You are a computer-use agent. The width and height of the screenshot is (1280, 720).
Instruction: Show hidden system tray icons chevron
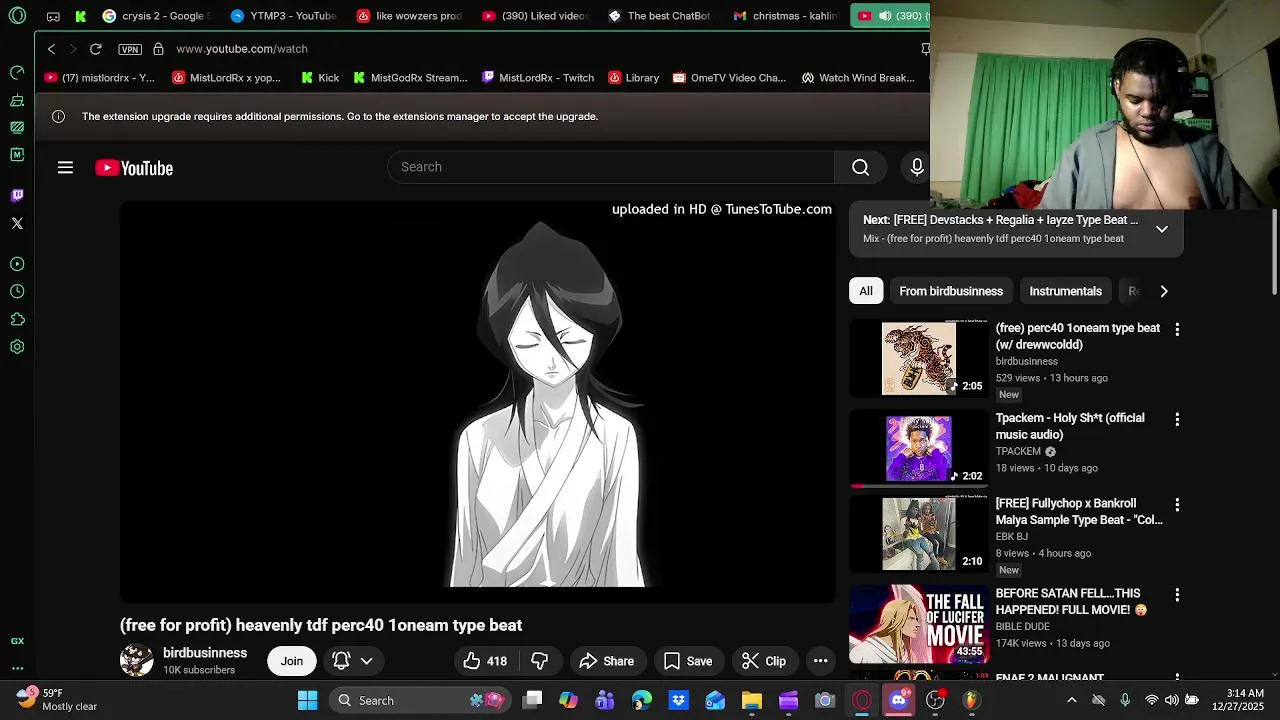point(1072,700)
